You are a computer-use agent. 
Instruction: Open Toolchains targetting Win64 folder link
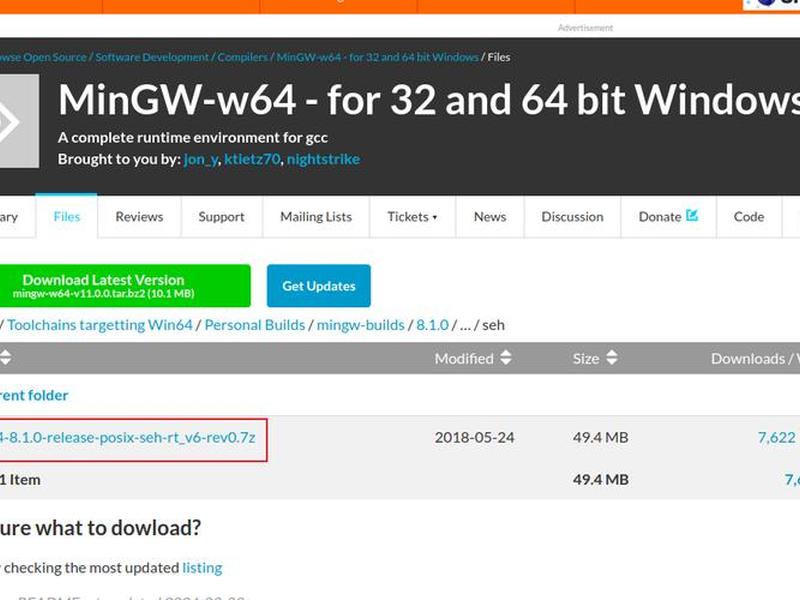pyautogui.click(x=100, y=325)
